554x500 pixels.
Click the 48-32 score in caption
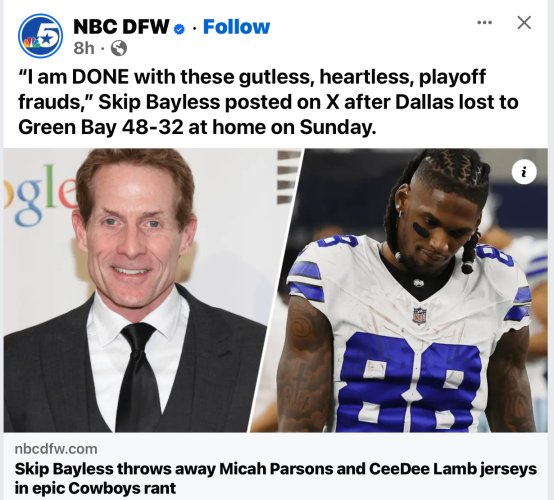point(152,127)
